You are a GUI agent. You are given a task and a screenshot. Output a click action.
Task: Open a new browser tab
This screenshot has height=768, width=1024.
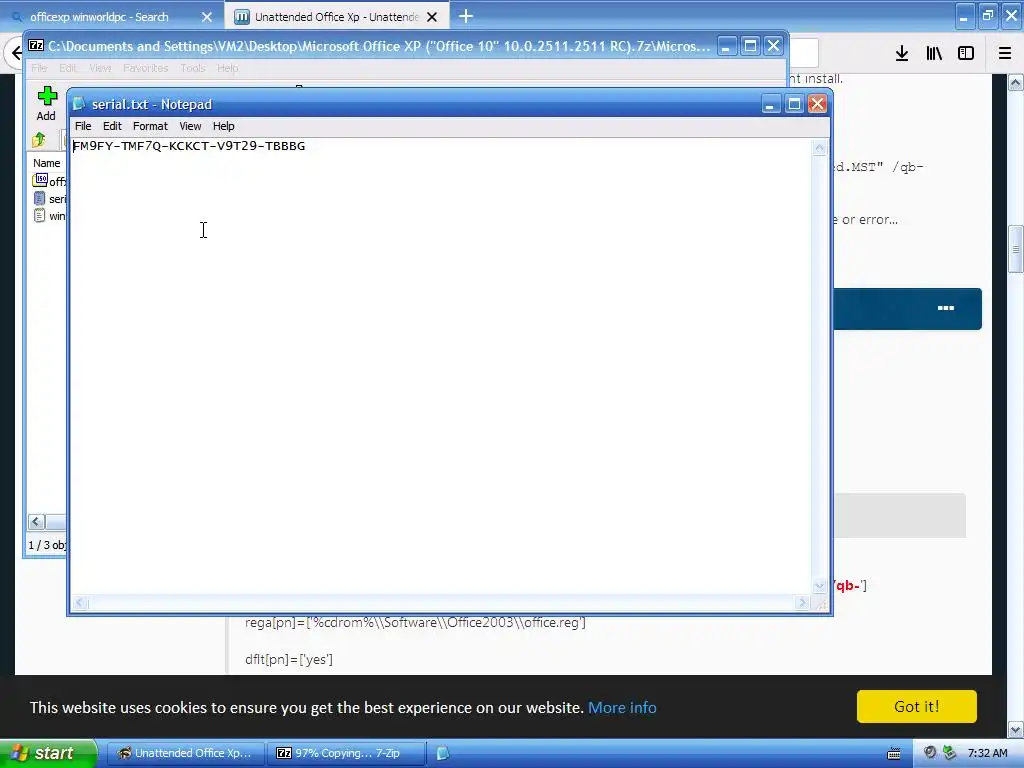pyautogui.click(x=466, y=16)
